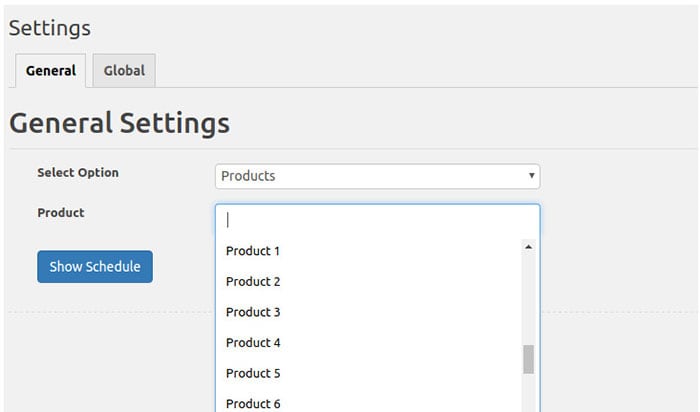Click the arrow on the Products dropdown
Image resolution: width=700 pixels, height=412 pixels.
click(x=531, y=176)
